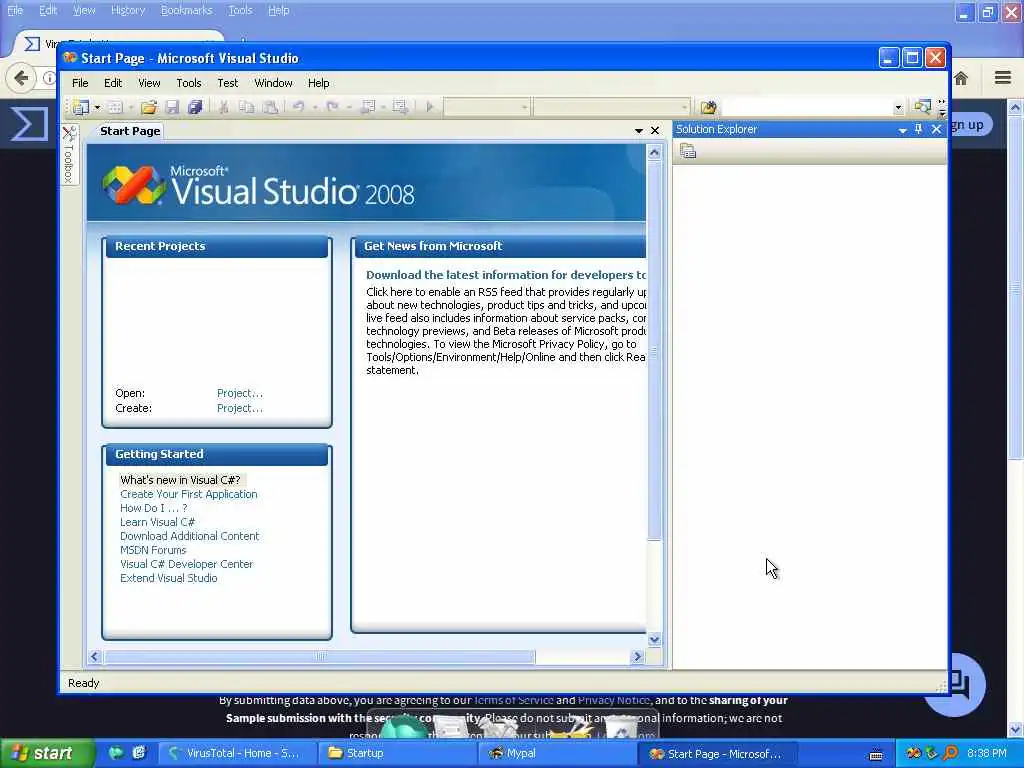Click the Extend Visual Studio link
The height and width of the screenshot is (768, 1024).
pos(168,578)
